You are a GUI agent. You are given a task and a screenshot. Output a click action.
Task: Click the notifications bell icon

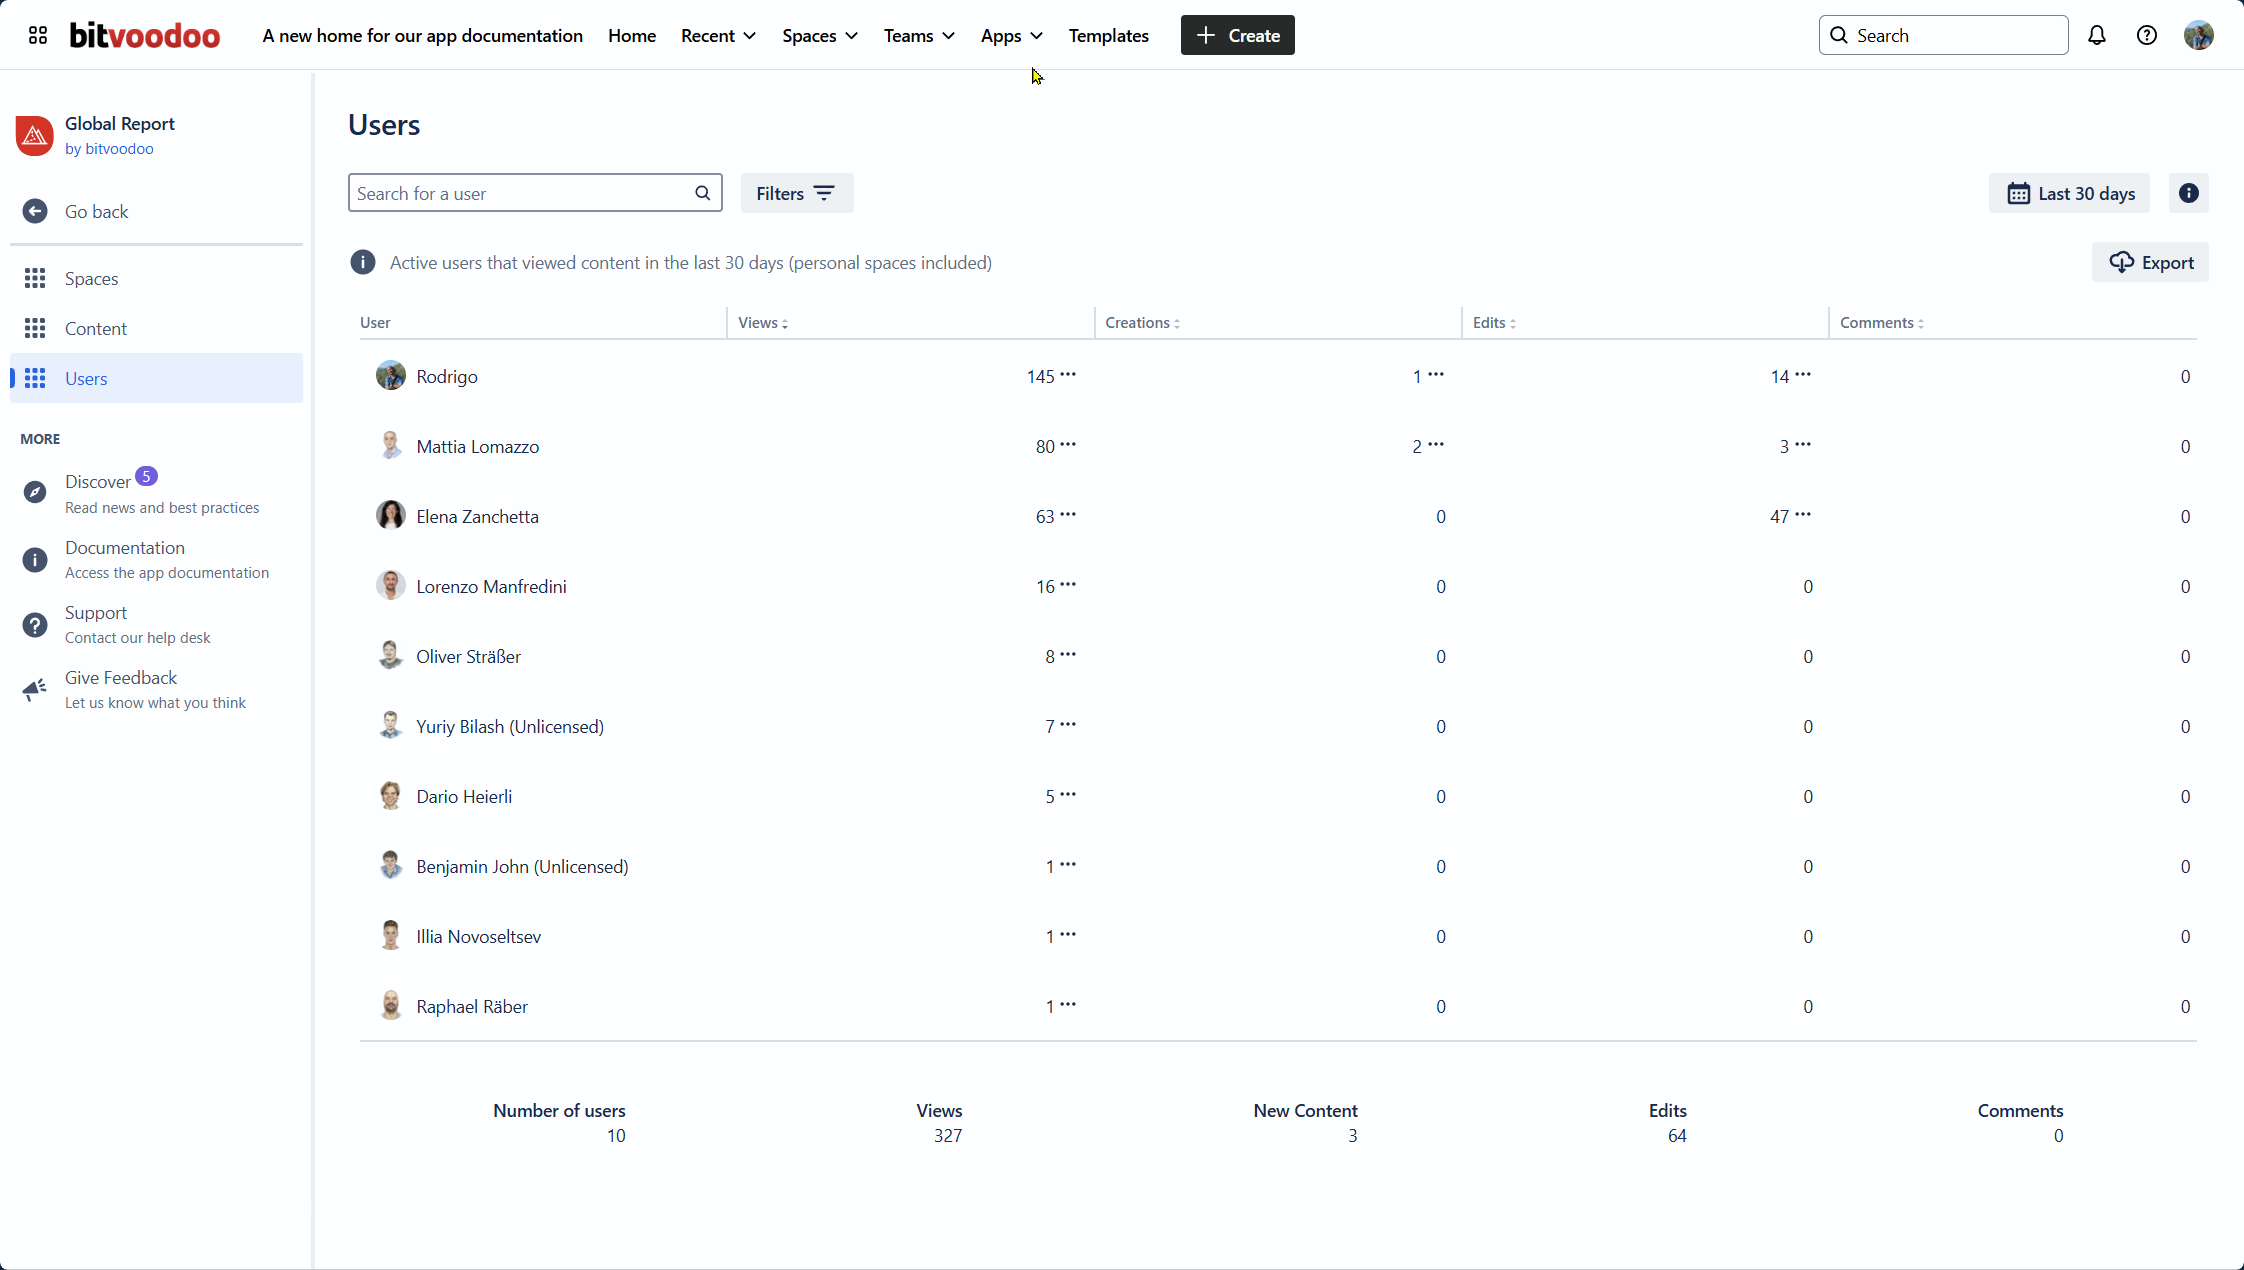coord(2096,35)
